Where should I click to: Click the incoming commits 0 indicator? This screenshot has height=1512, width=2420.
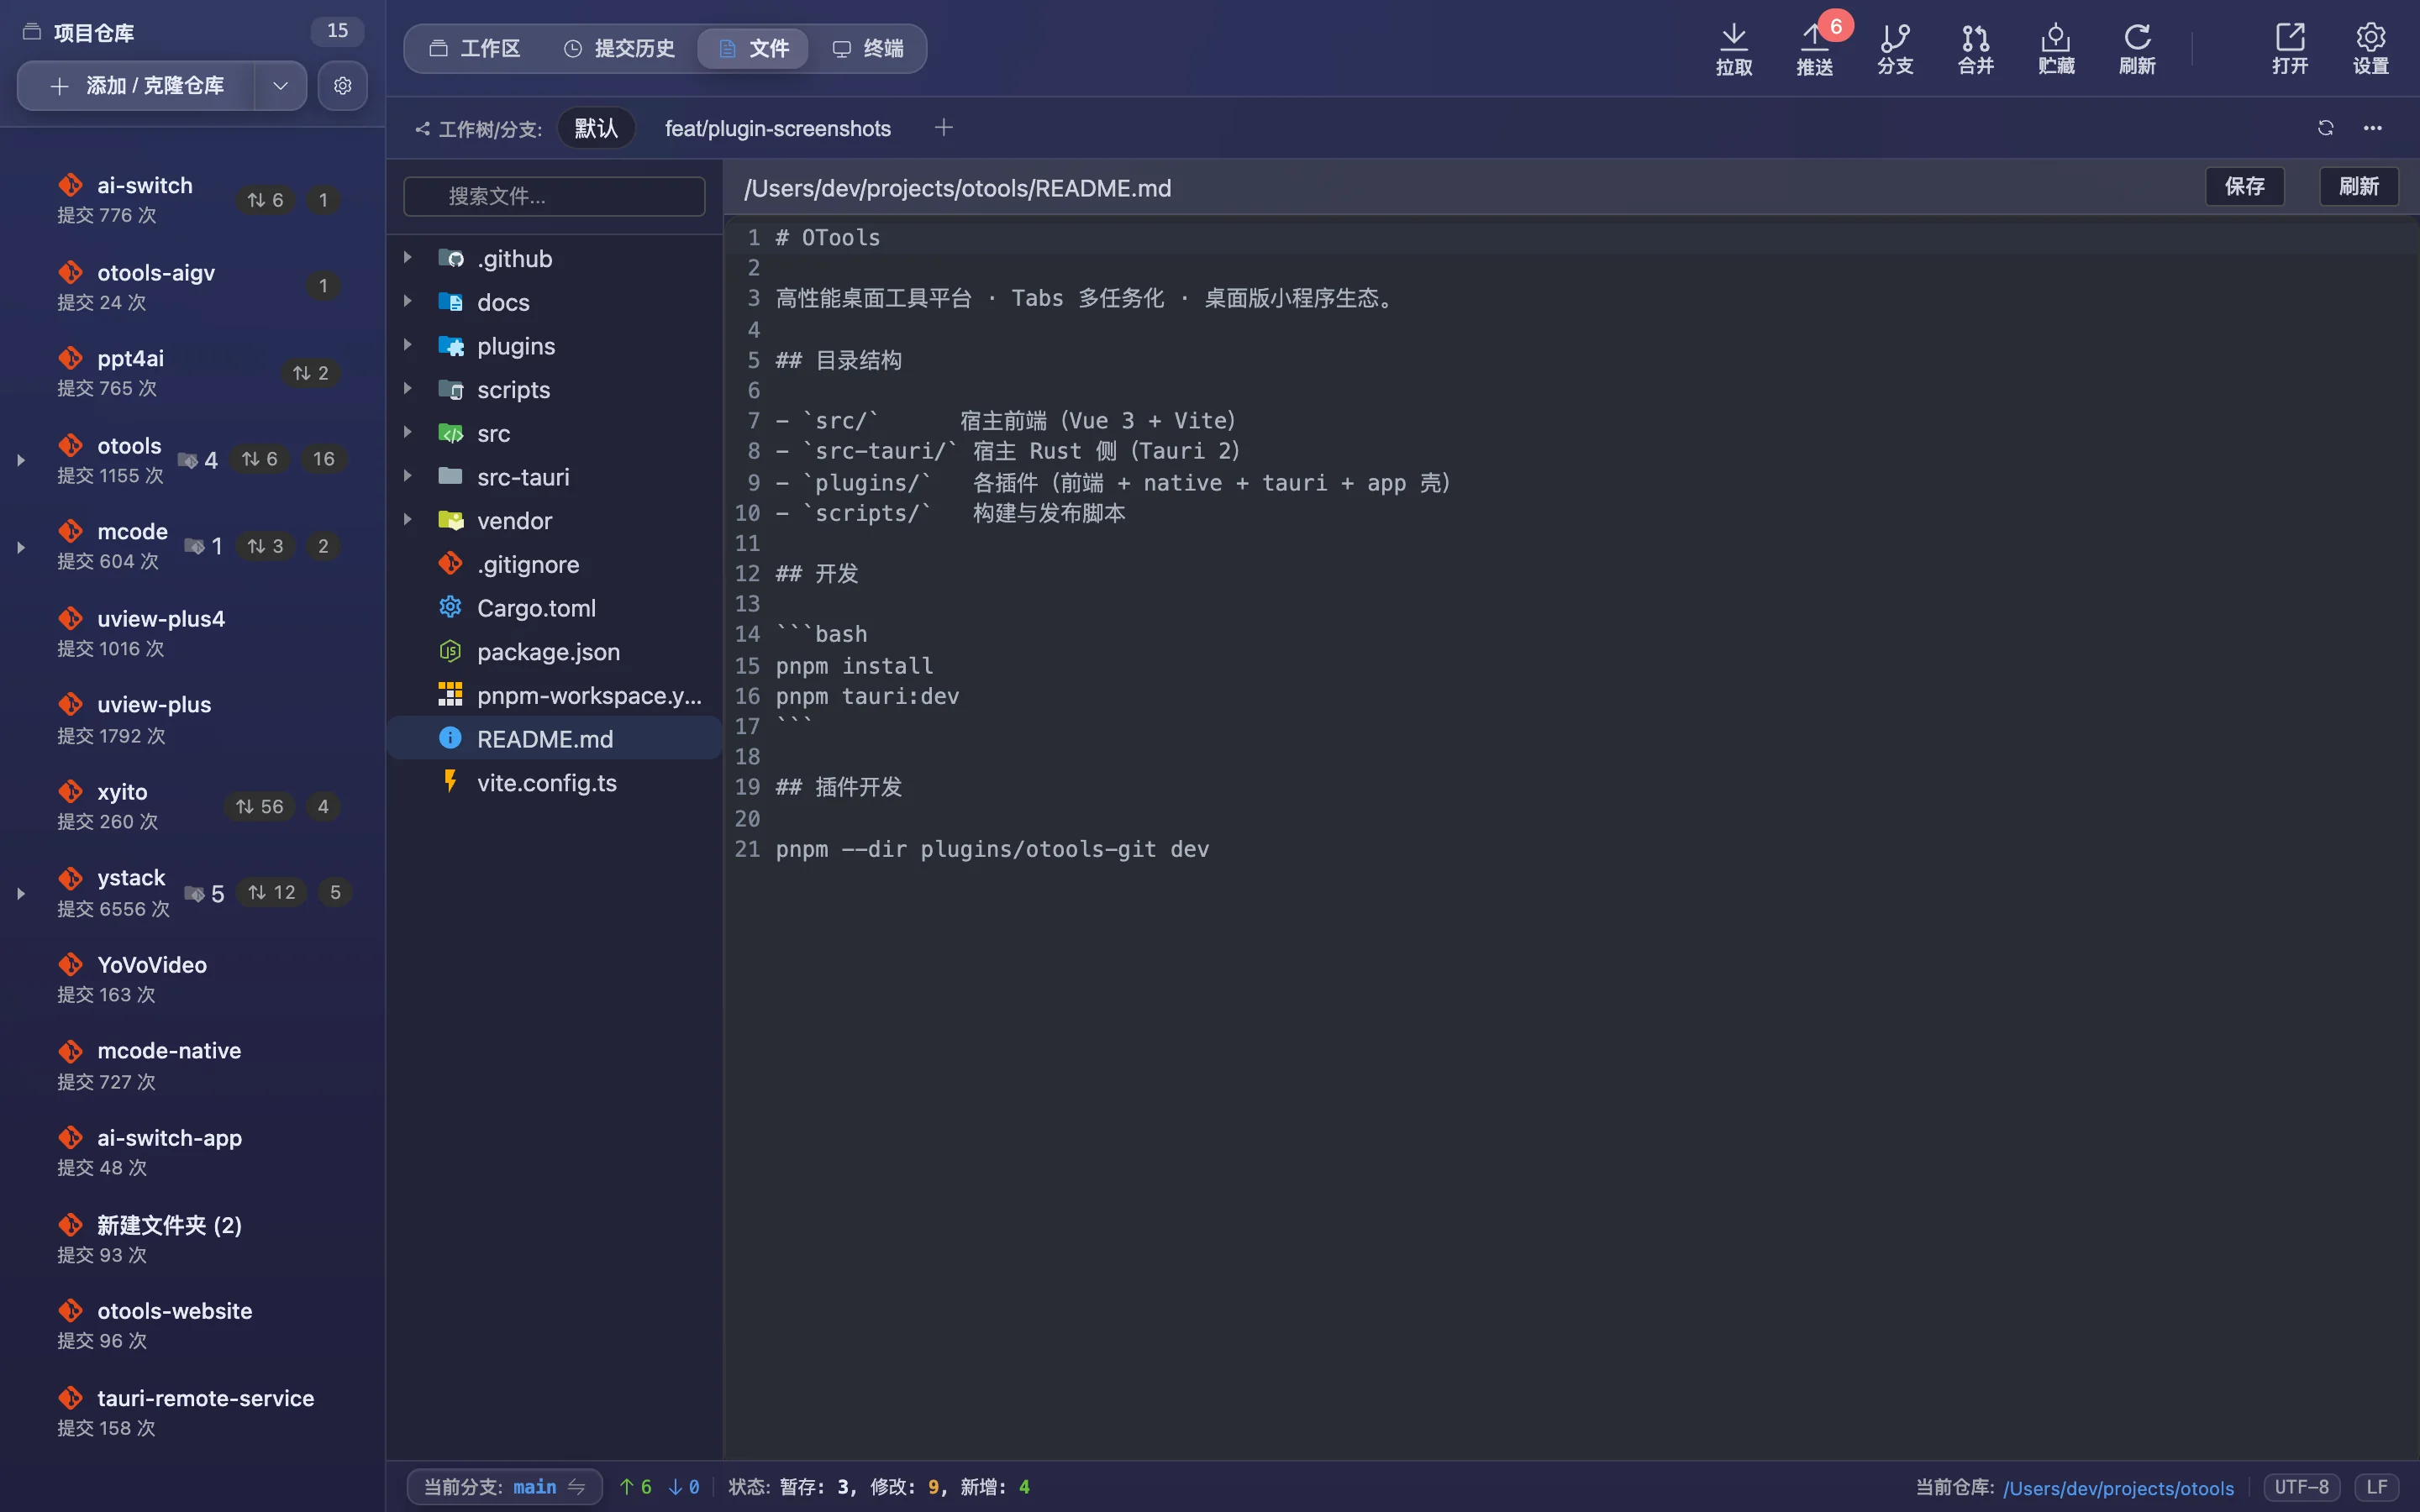click(x=684, y=1487)
